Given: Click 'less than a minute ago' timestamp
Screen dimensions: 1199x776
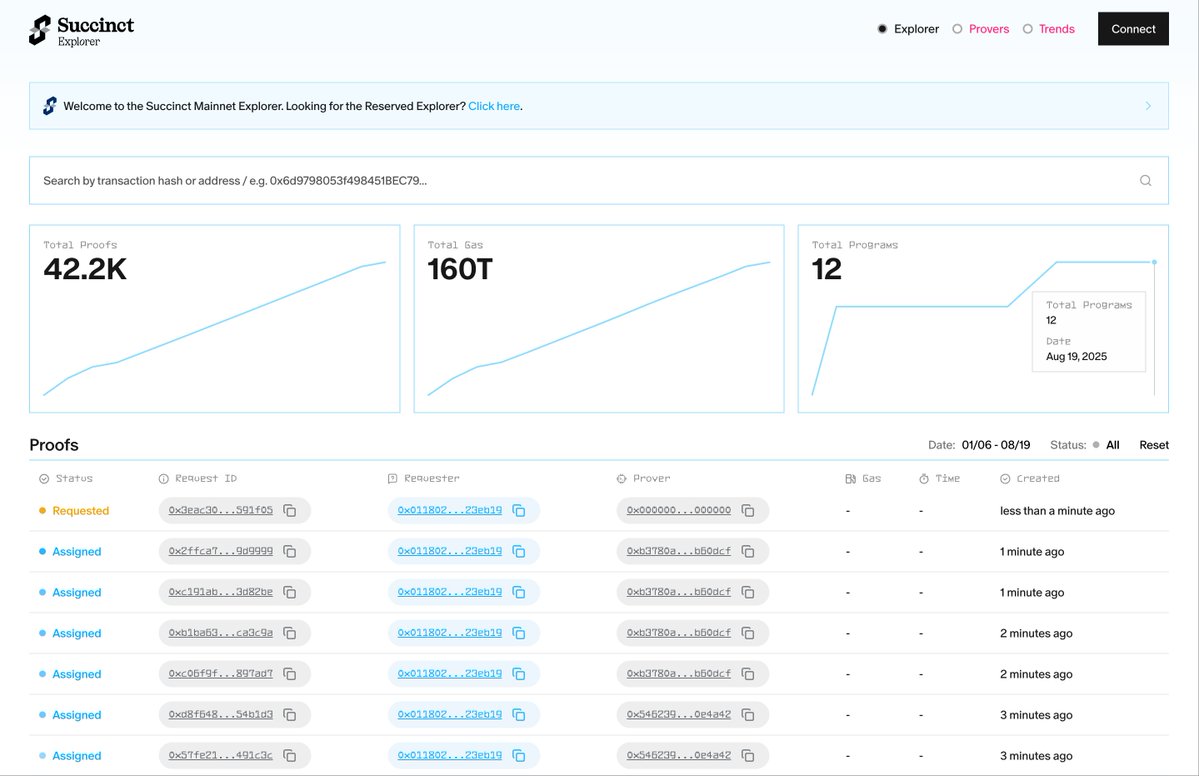Looking at the screenshot, I should pos(1058,511).
